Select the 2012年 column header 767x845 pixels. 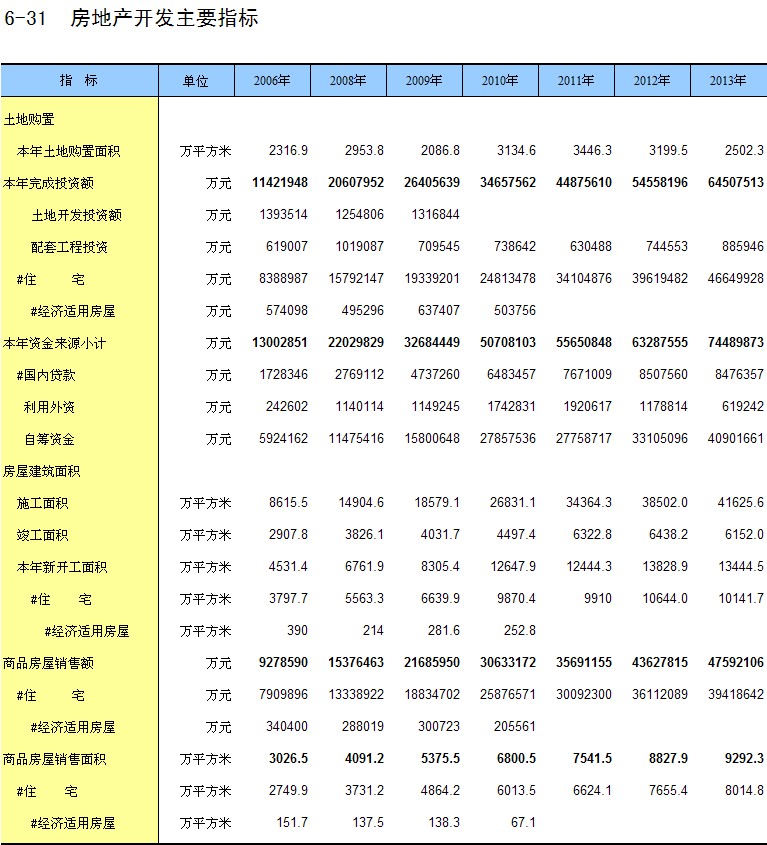tap(652, 81)
